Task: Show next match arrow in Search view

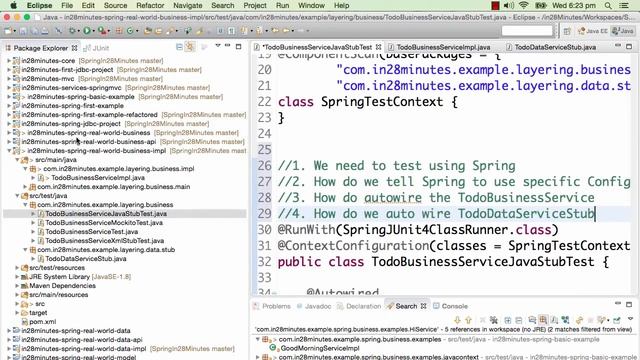Action: pos(458,320)
